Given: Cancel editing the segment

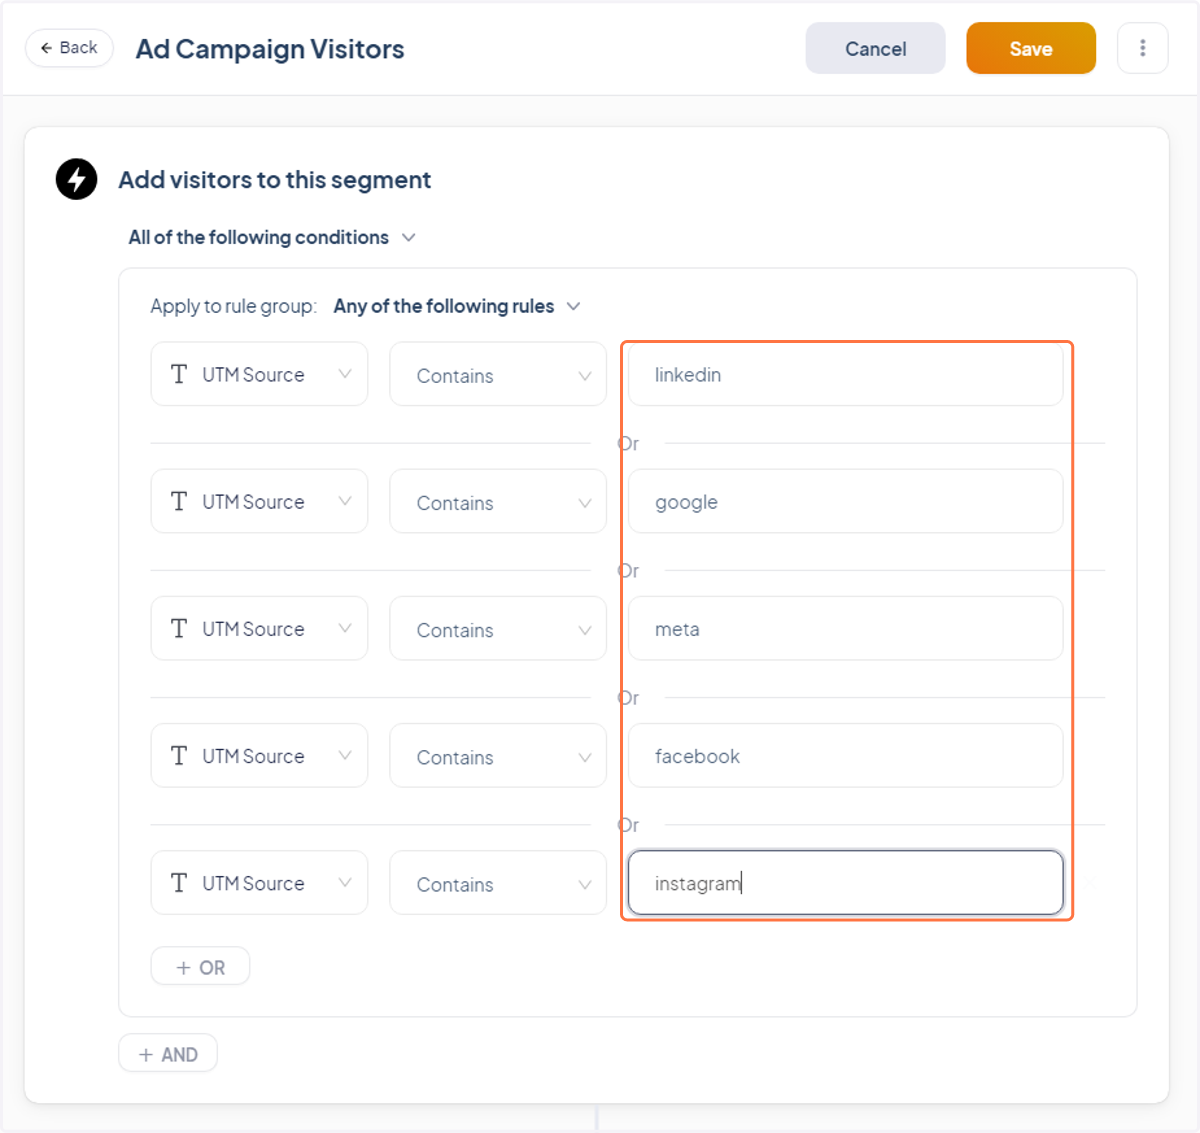Looking at the screenshot, I should coord(875,48).
